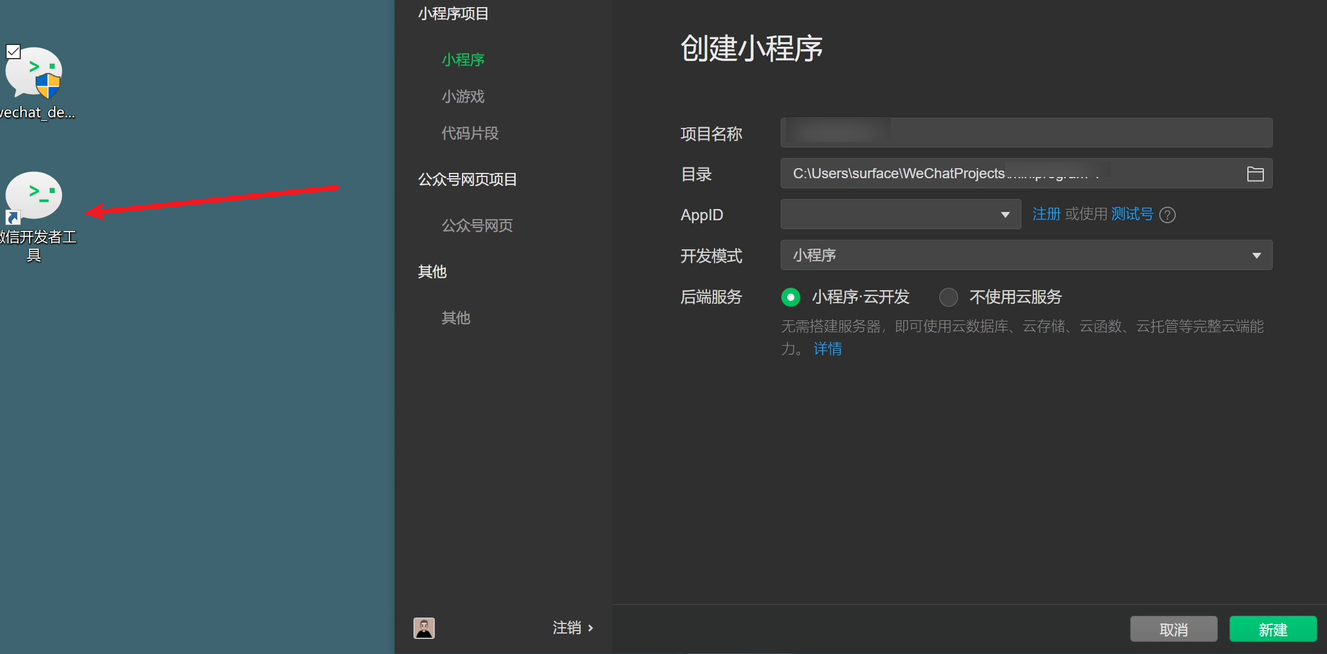Click the 无需搭建服务器 description text
The image size is (1327, 654).
pos(1022,337)
